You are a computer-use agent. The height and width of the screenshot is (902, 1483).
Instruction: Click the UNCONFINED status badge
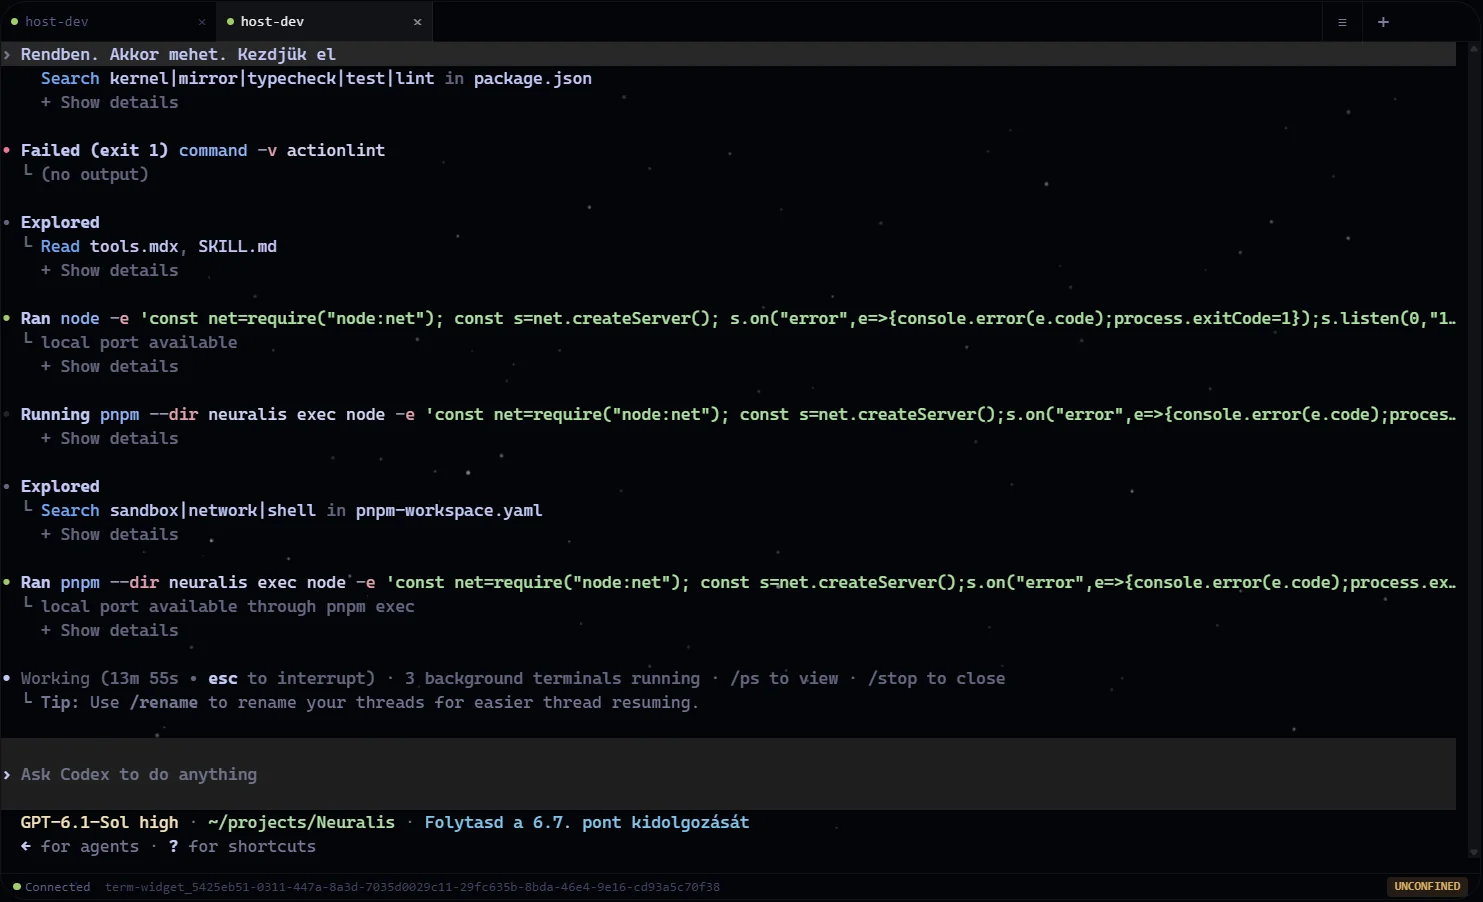tap(1427, 886)
